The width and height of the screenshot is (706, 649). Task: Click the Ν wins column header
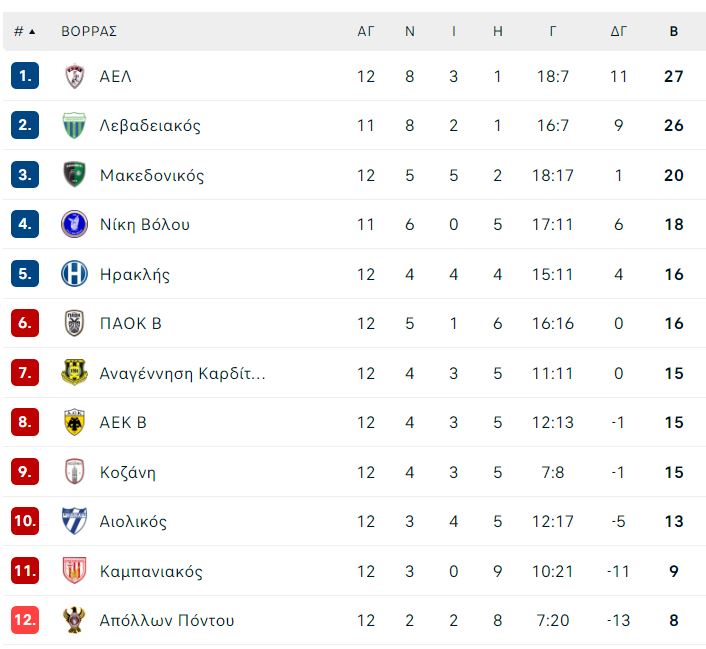click(x=409, y=32)
